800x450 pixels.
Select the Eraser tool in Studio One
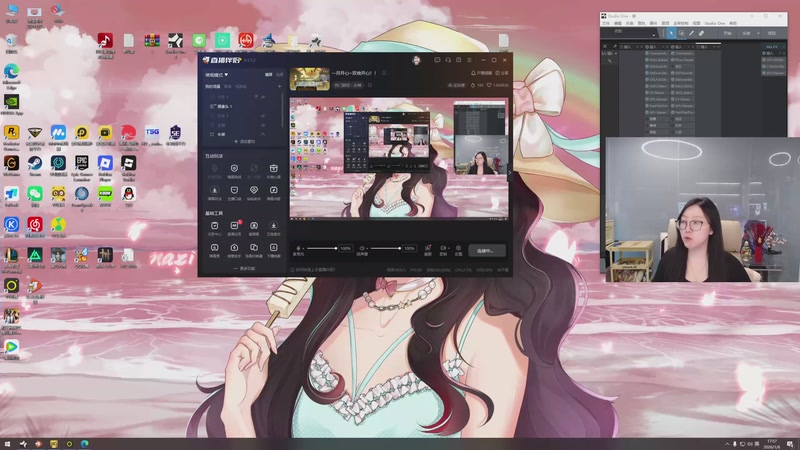coord(702,33)
